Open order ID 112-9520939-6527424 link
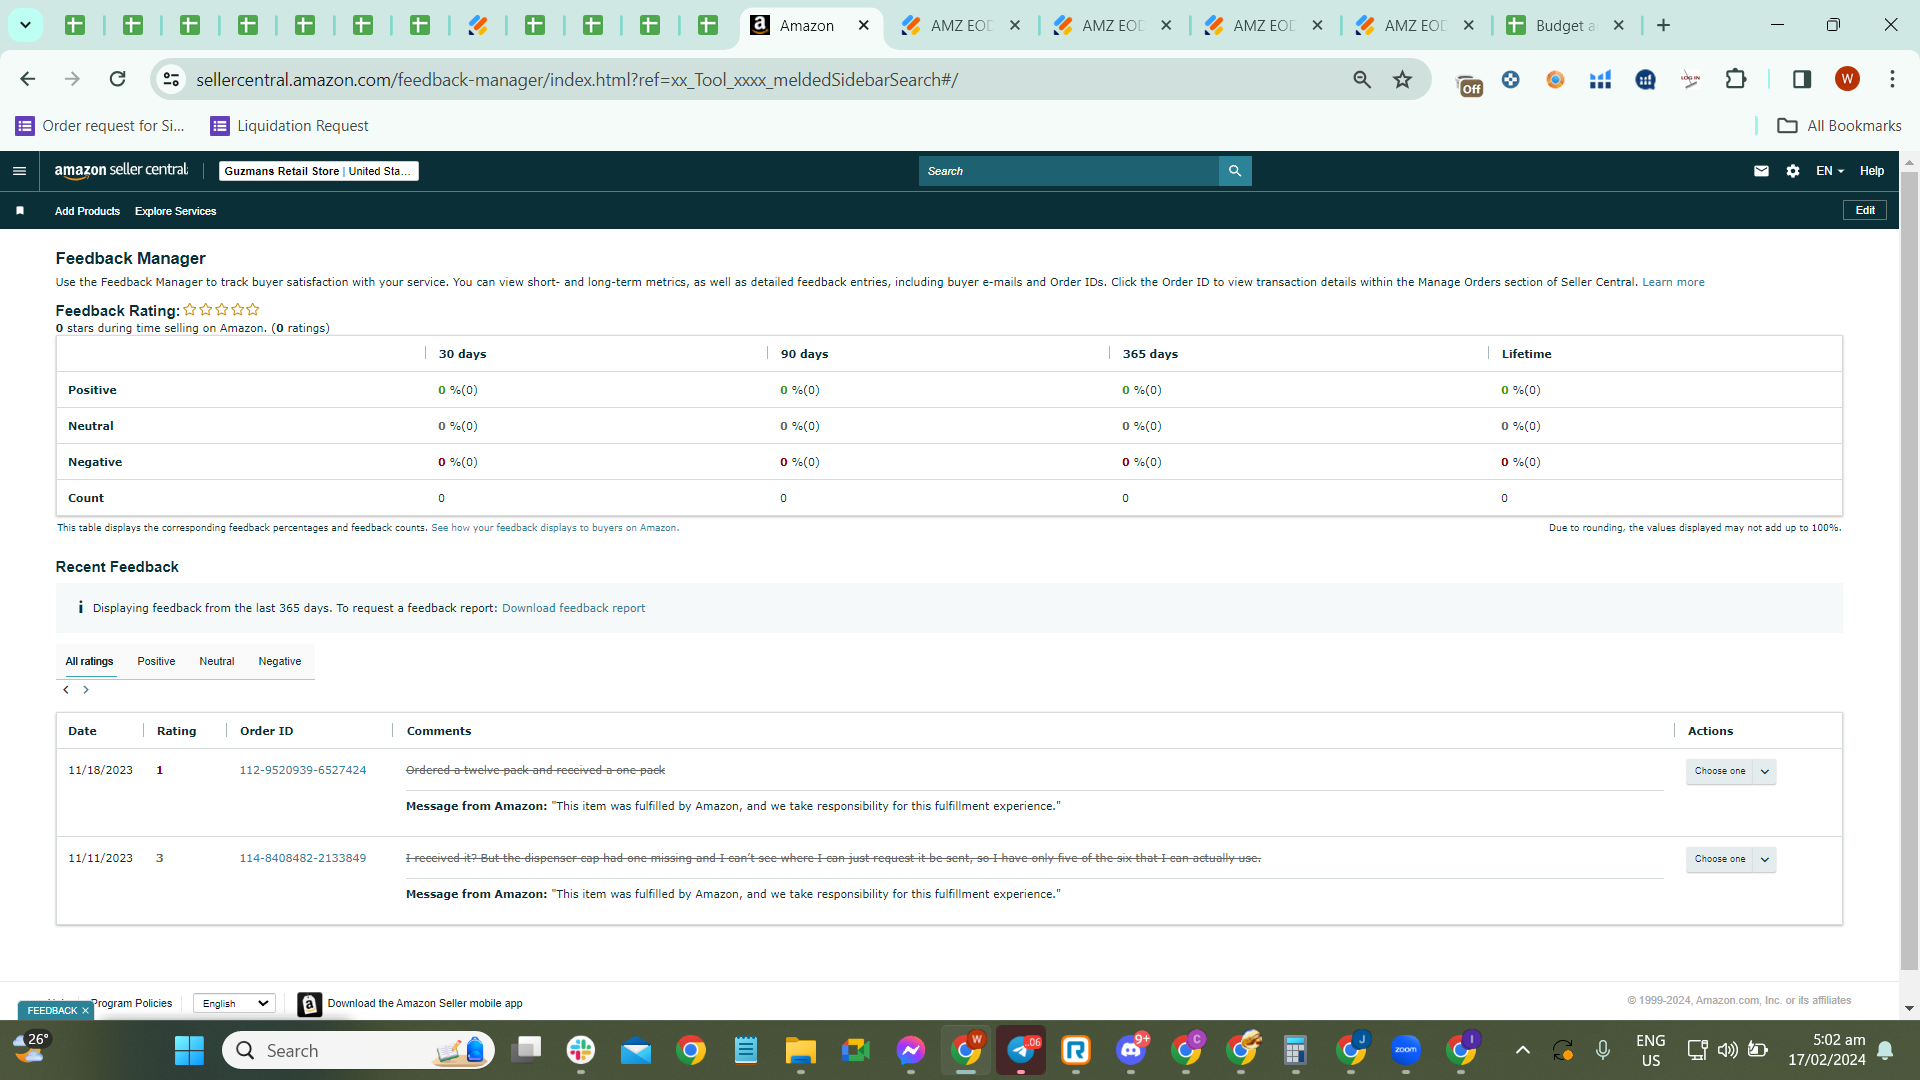1920x1080 pixels. (303, 770)
